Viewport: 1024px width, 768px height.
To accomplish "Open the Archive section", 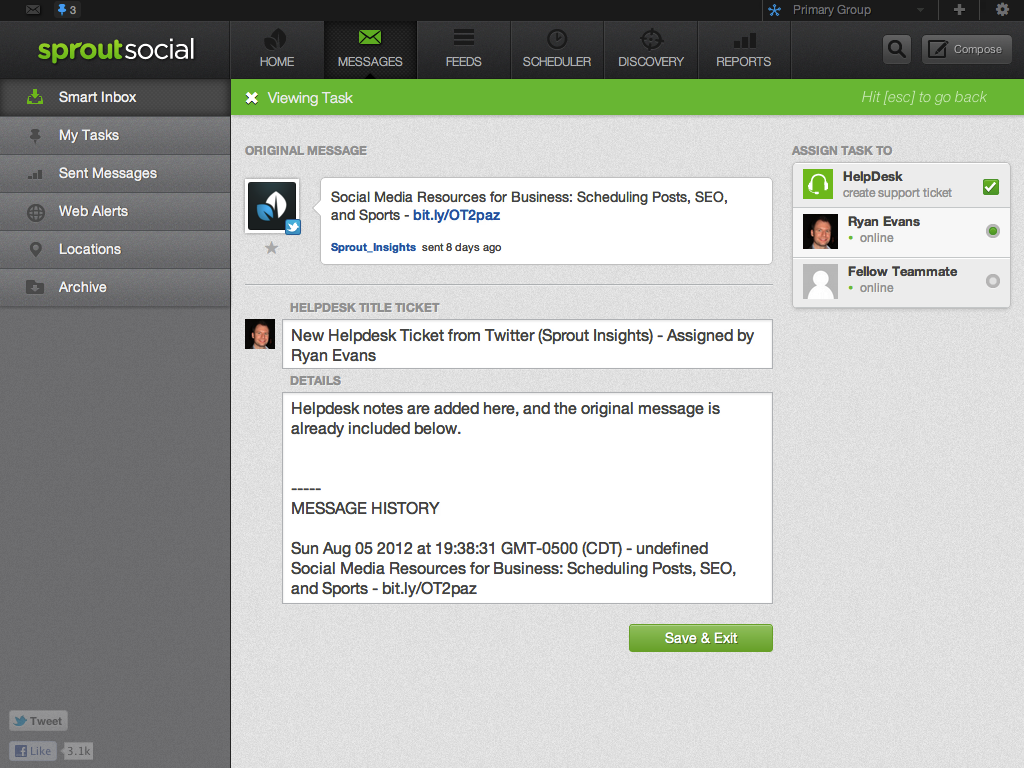I will pos(82,287).
